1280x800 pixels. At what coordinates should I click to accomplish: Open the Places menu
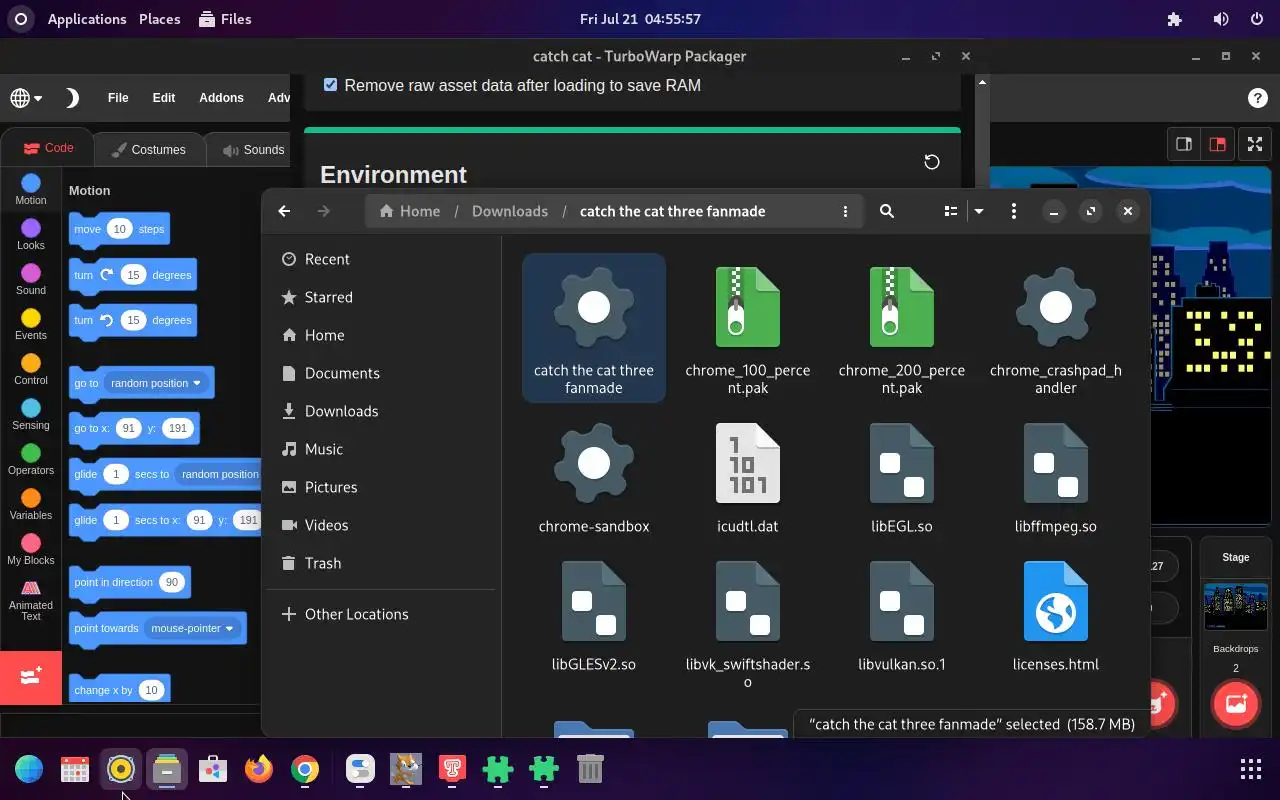click(x=159, y=19)
